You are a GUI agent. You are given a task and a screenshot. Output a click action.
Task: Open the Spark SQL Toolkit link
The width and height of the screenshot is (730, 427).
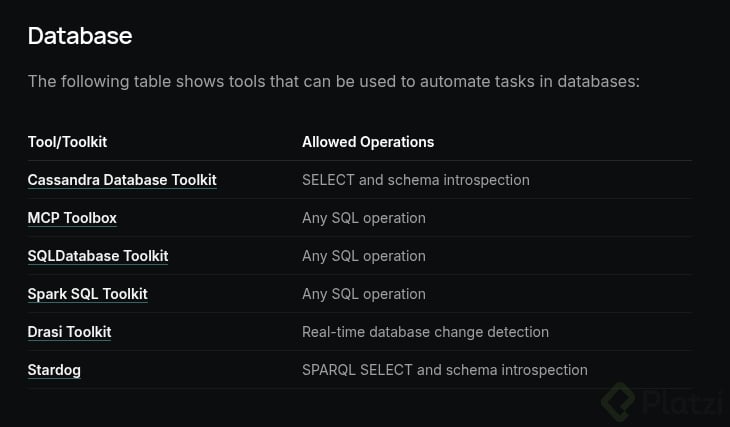click(87, 294)
